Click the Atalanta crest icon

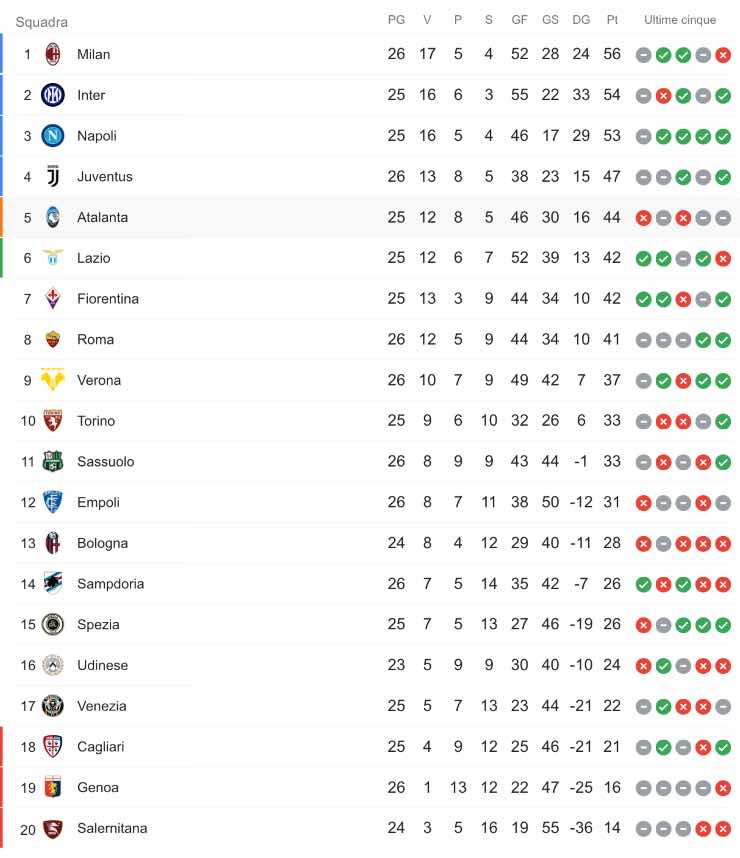point(53,217)
